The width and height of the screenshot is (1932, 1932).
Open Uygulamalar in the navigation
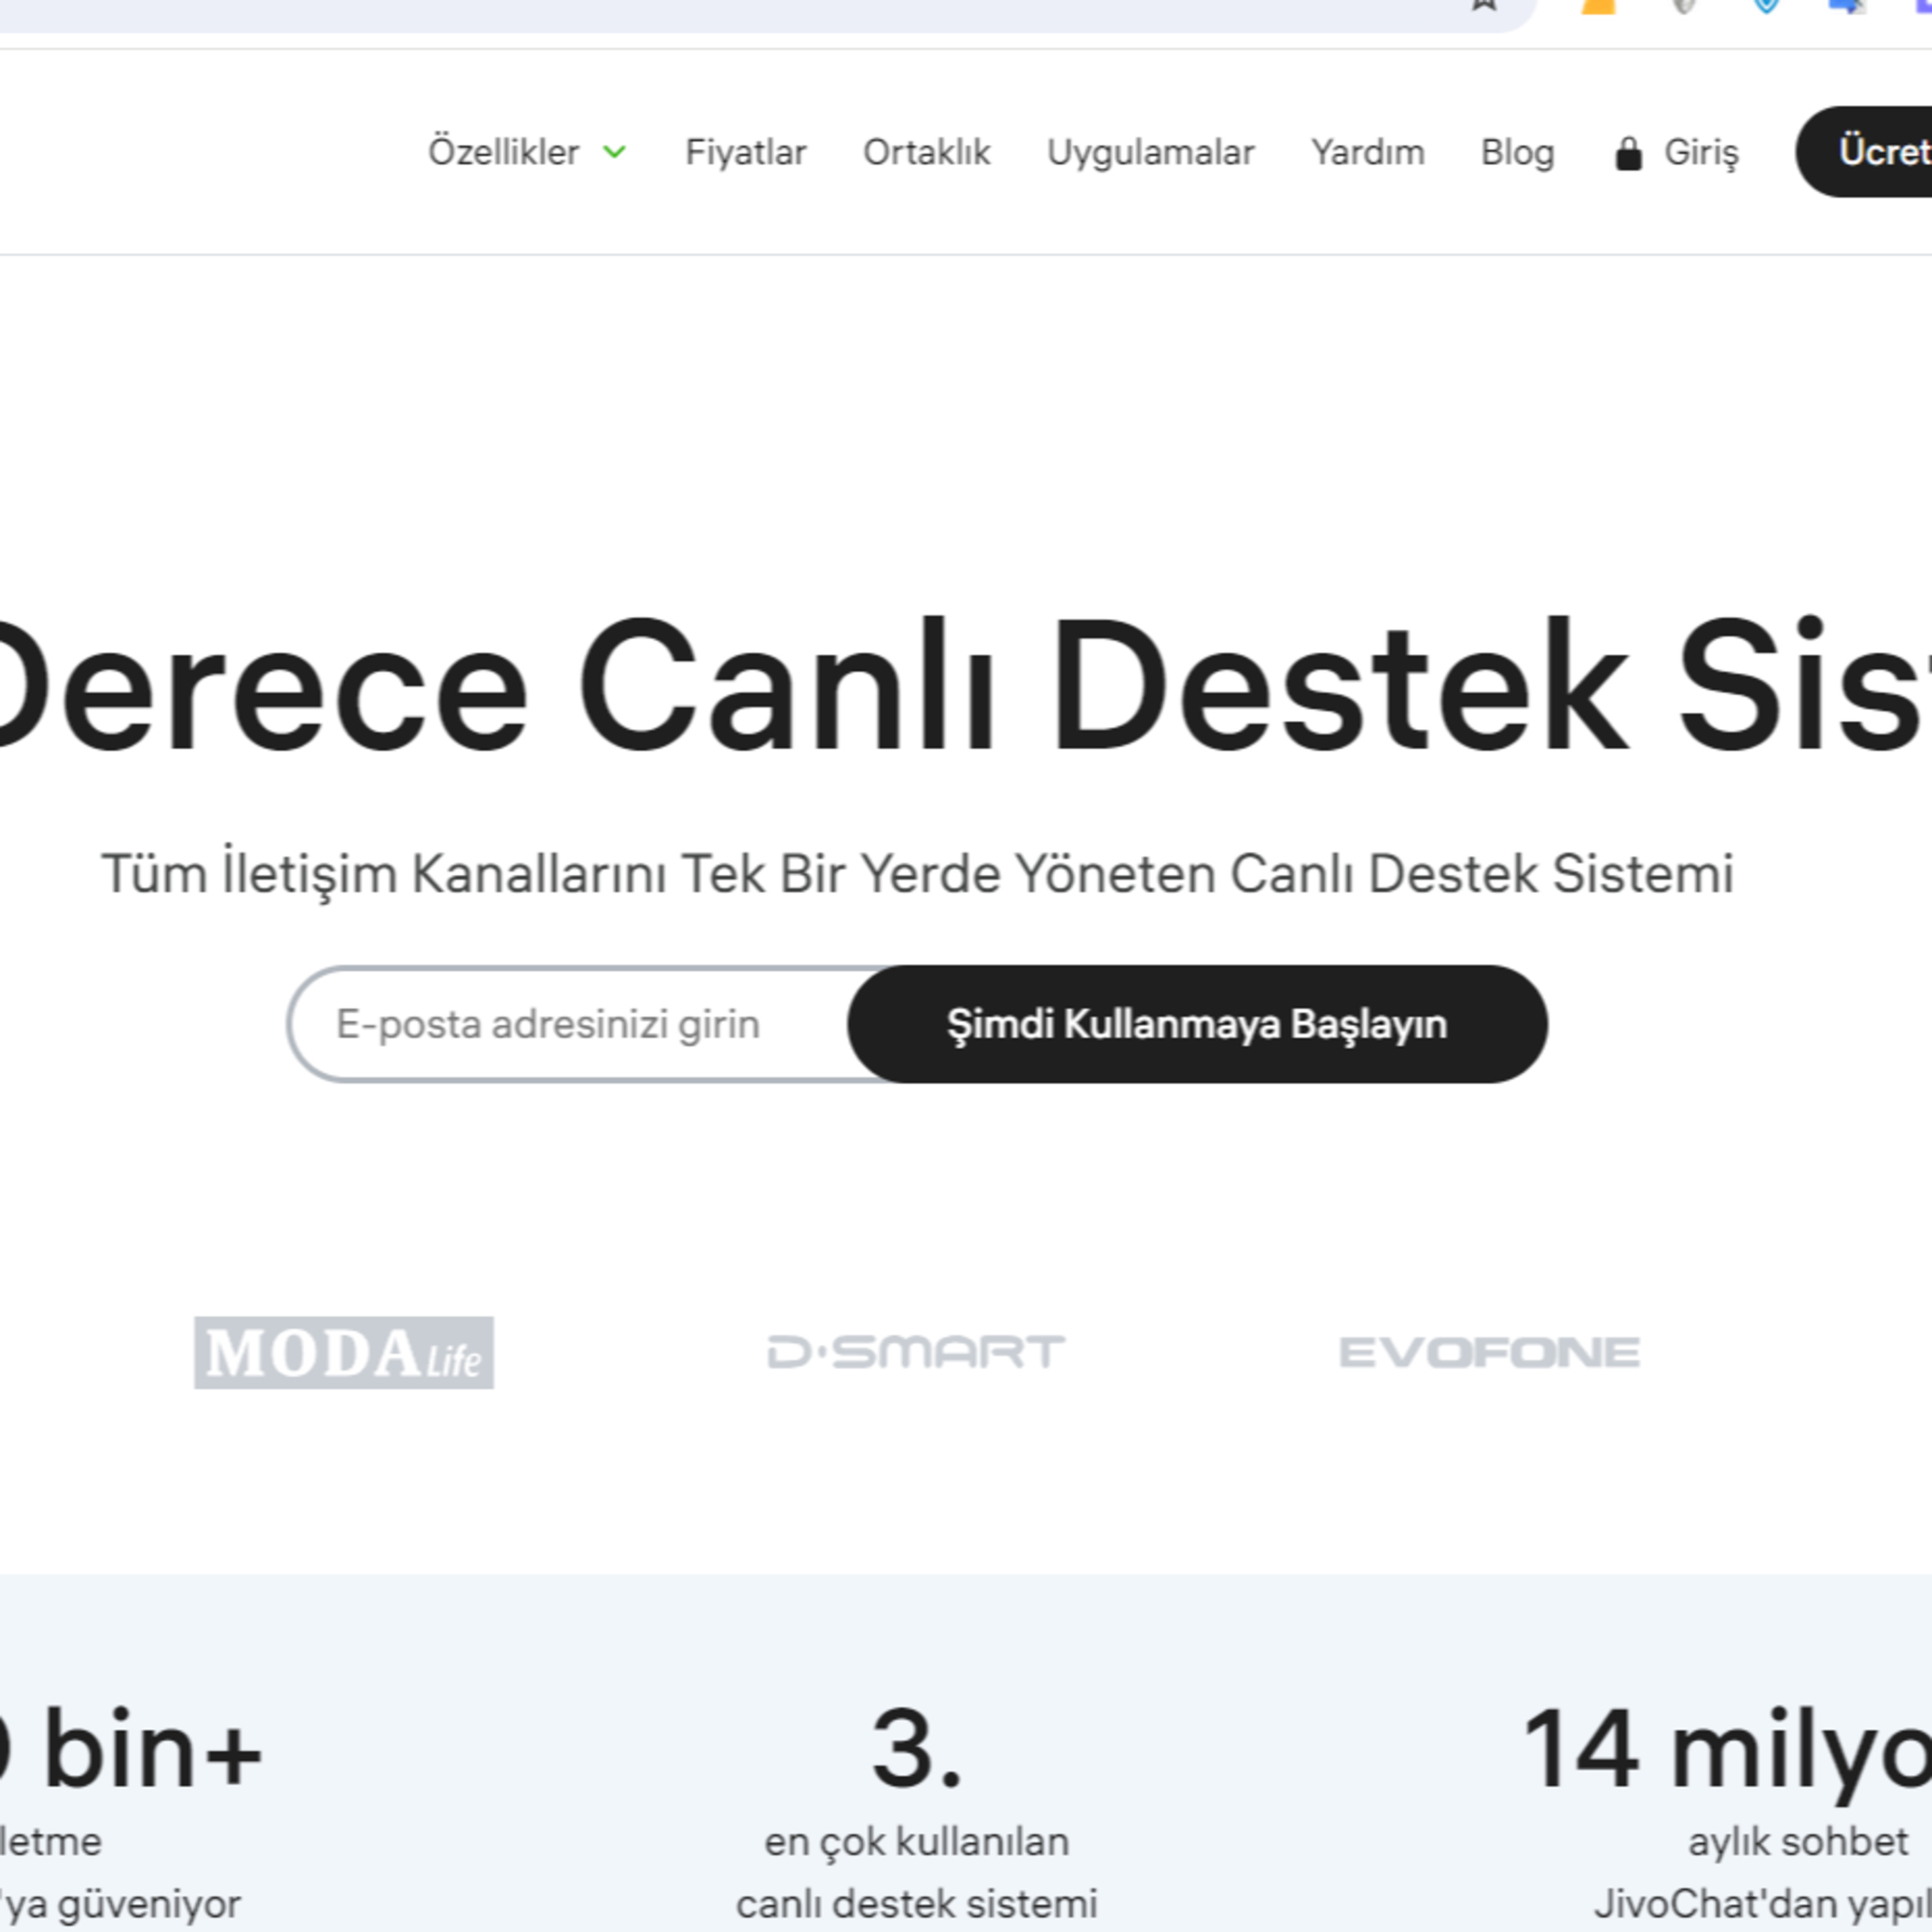click(x=1151, y=152)
